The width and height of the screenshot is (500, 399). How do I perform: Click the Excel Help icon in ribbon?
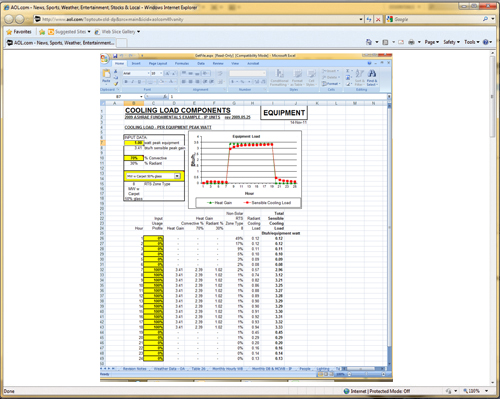point(369,63)
